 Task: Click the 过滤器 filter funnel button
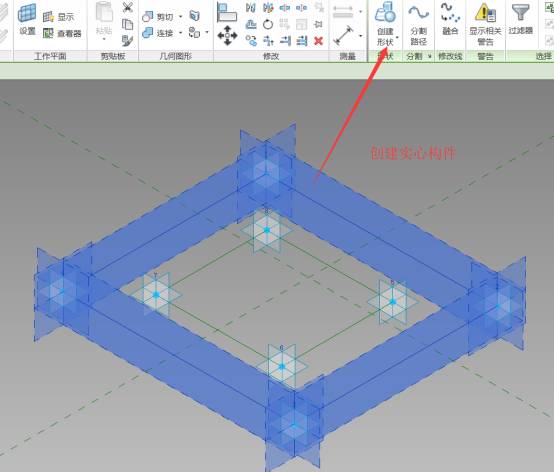[520, 18]
